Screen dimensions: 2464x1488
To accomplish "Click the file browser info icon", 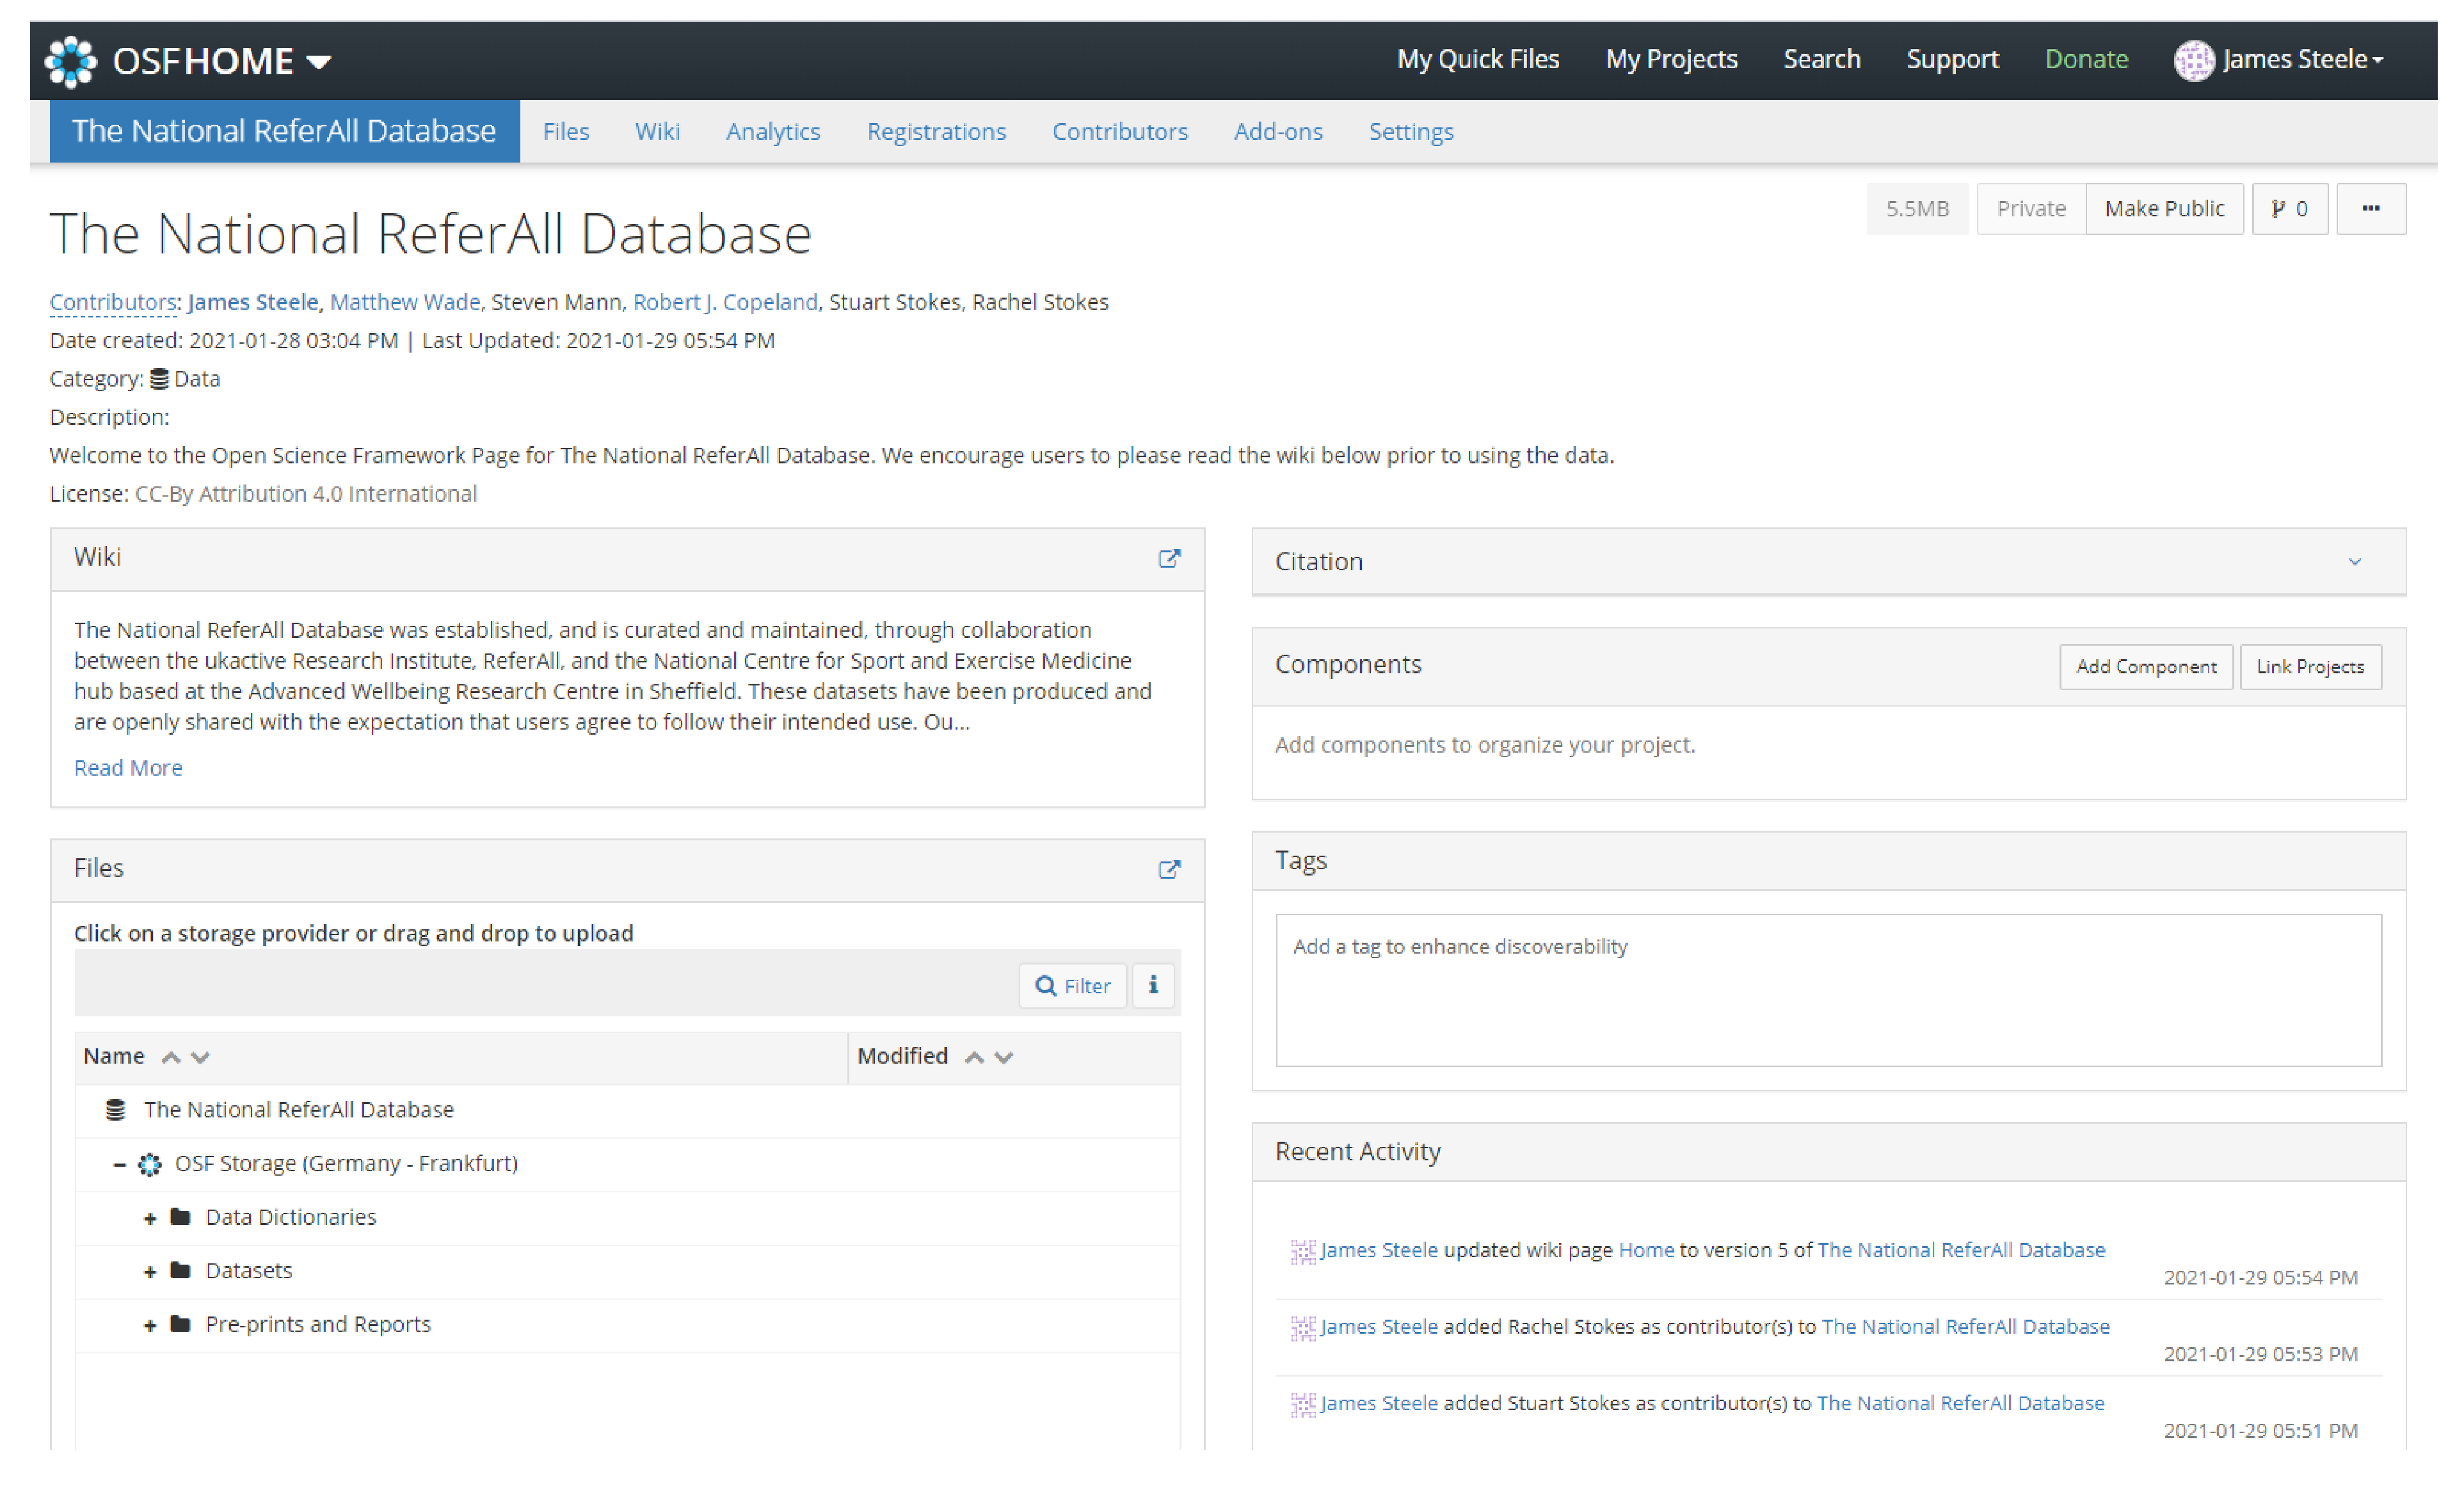I will coord(1153,985).
